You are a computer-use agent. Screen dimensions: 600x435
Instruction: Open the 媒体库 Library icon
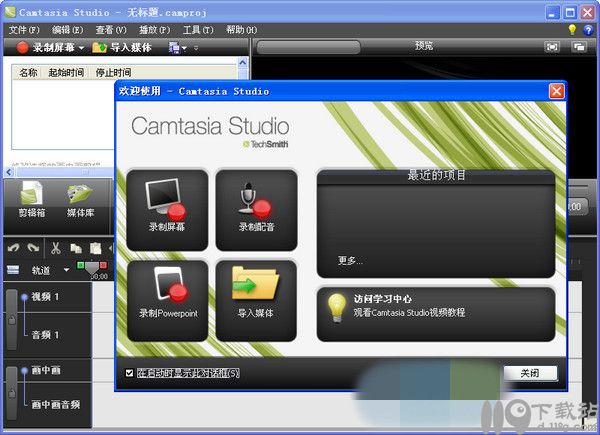click(80, 200)
